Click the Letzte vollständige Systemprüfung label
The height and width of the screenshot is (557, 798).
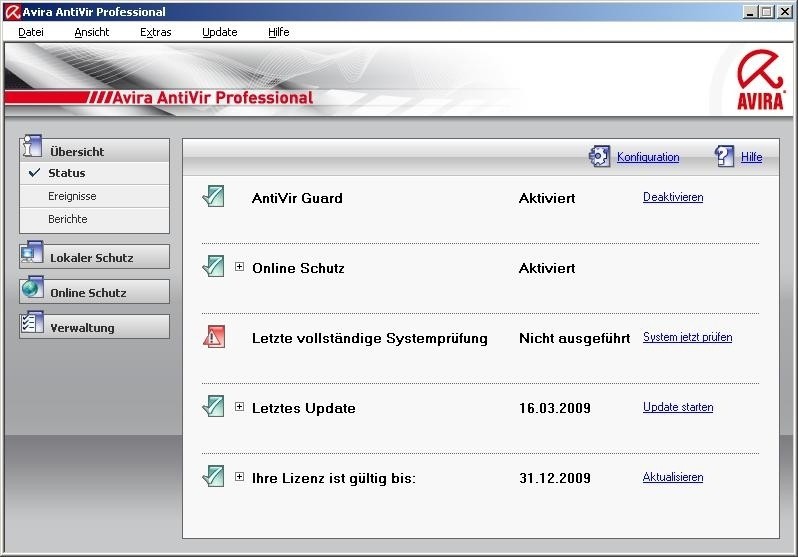pyautogui.click(x=369, y=339)
